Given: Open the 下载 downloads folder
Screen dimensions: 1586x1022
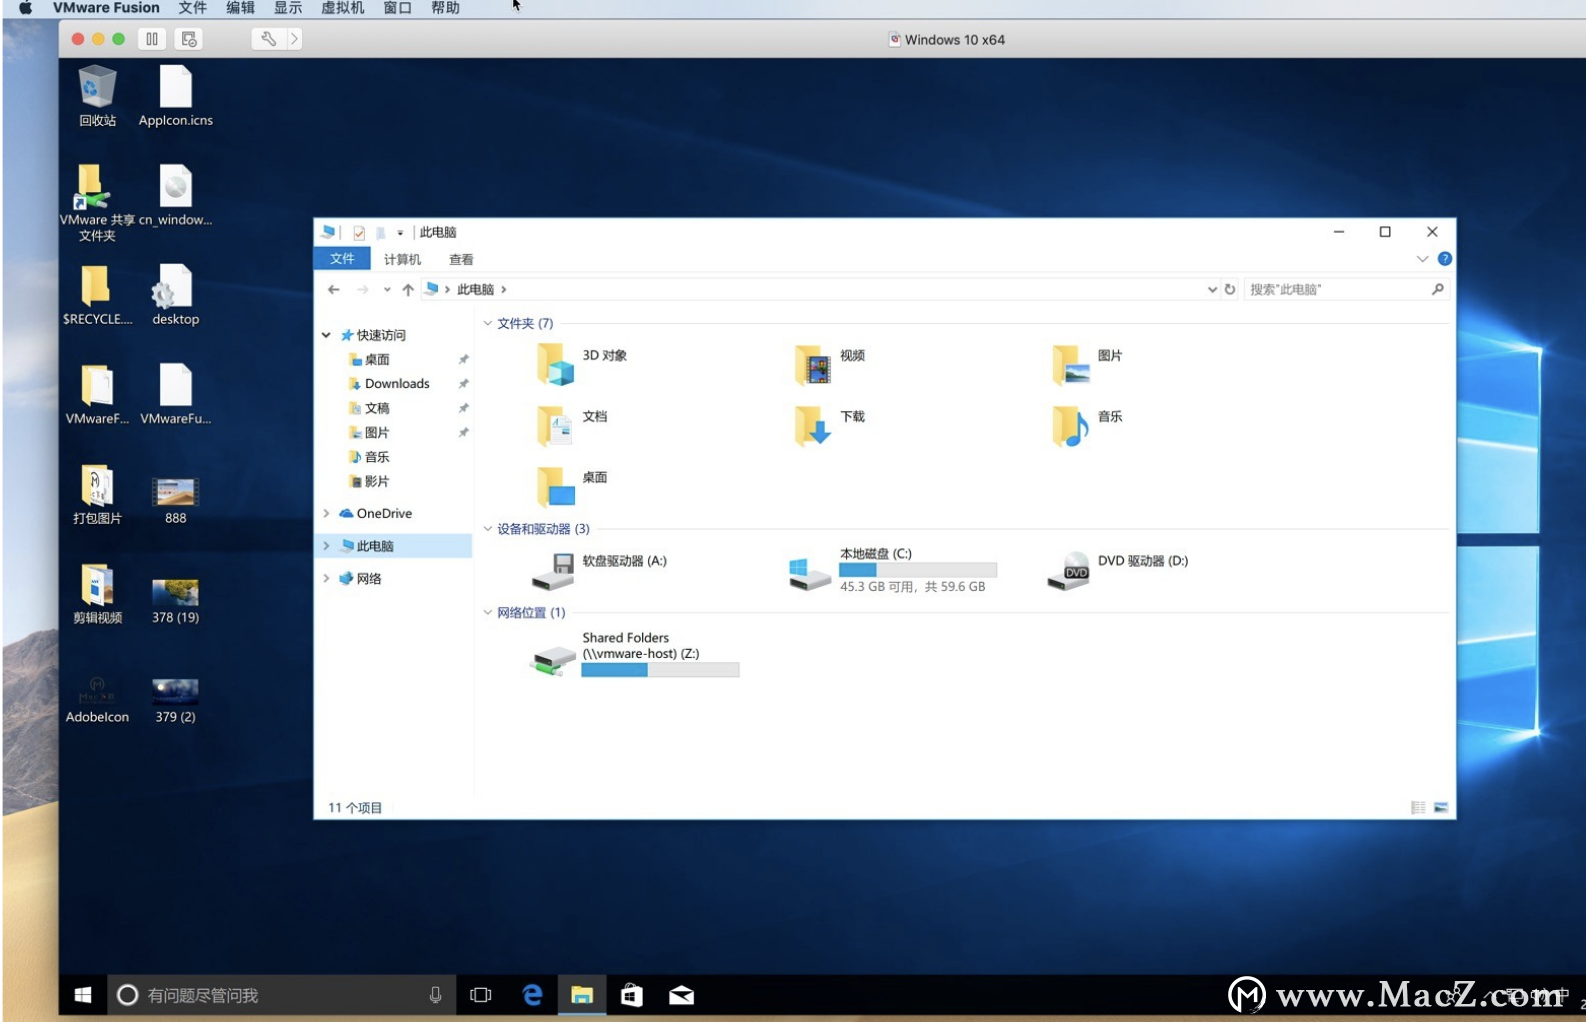Looking at the screenshot, I should 830,425.
